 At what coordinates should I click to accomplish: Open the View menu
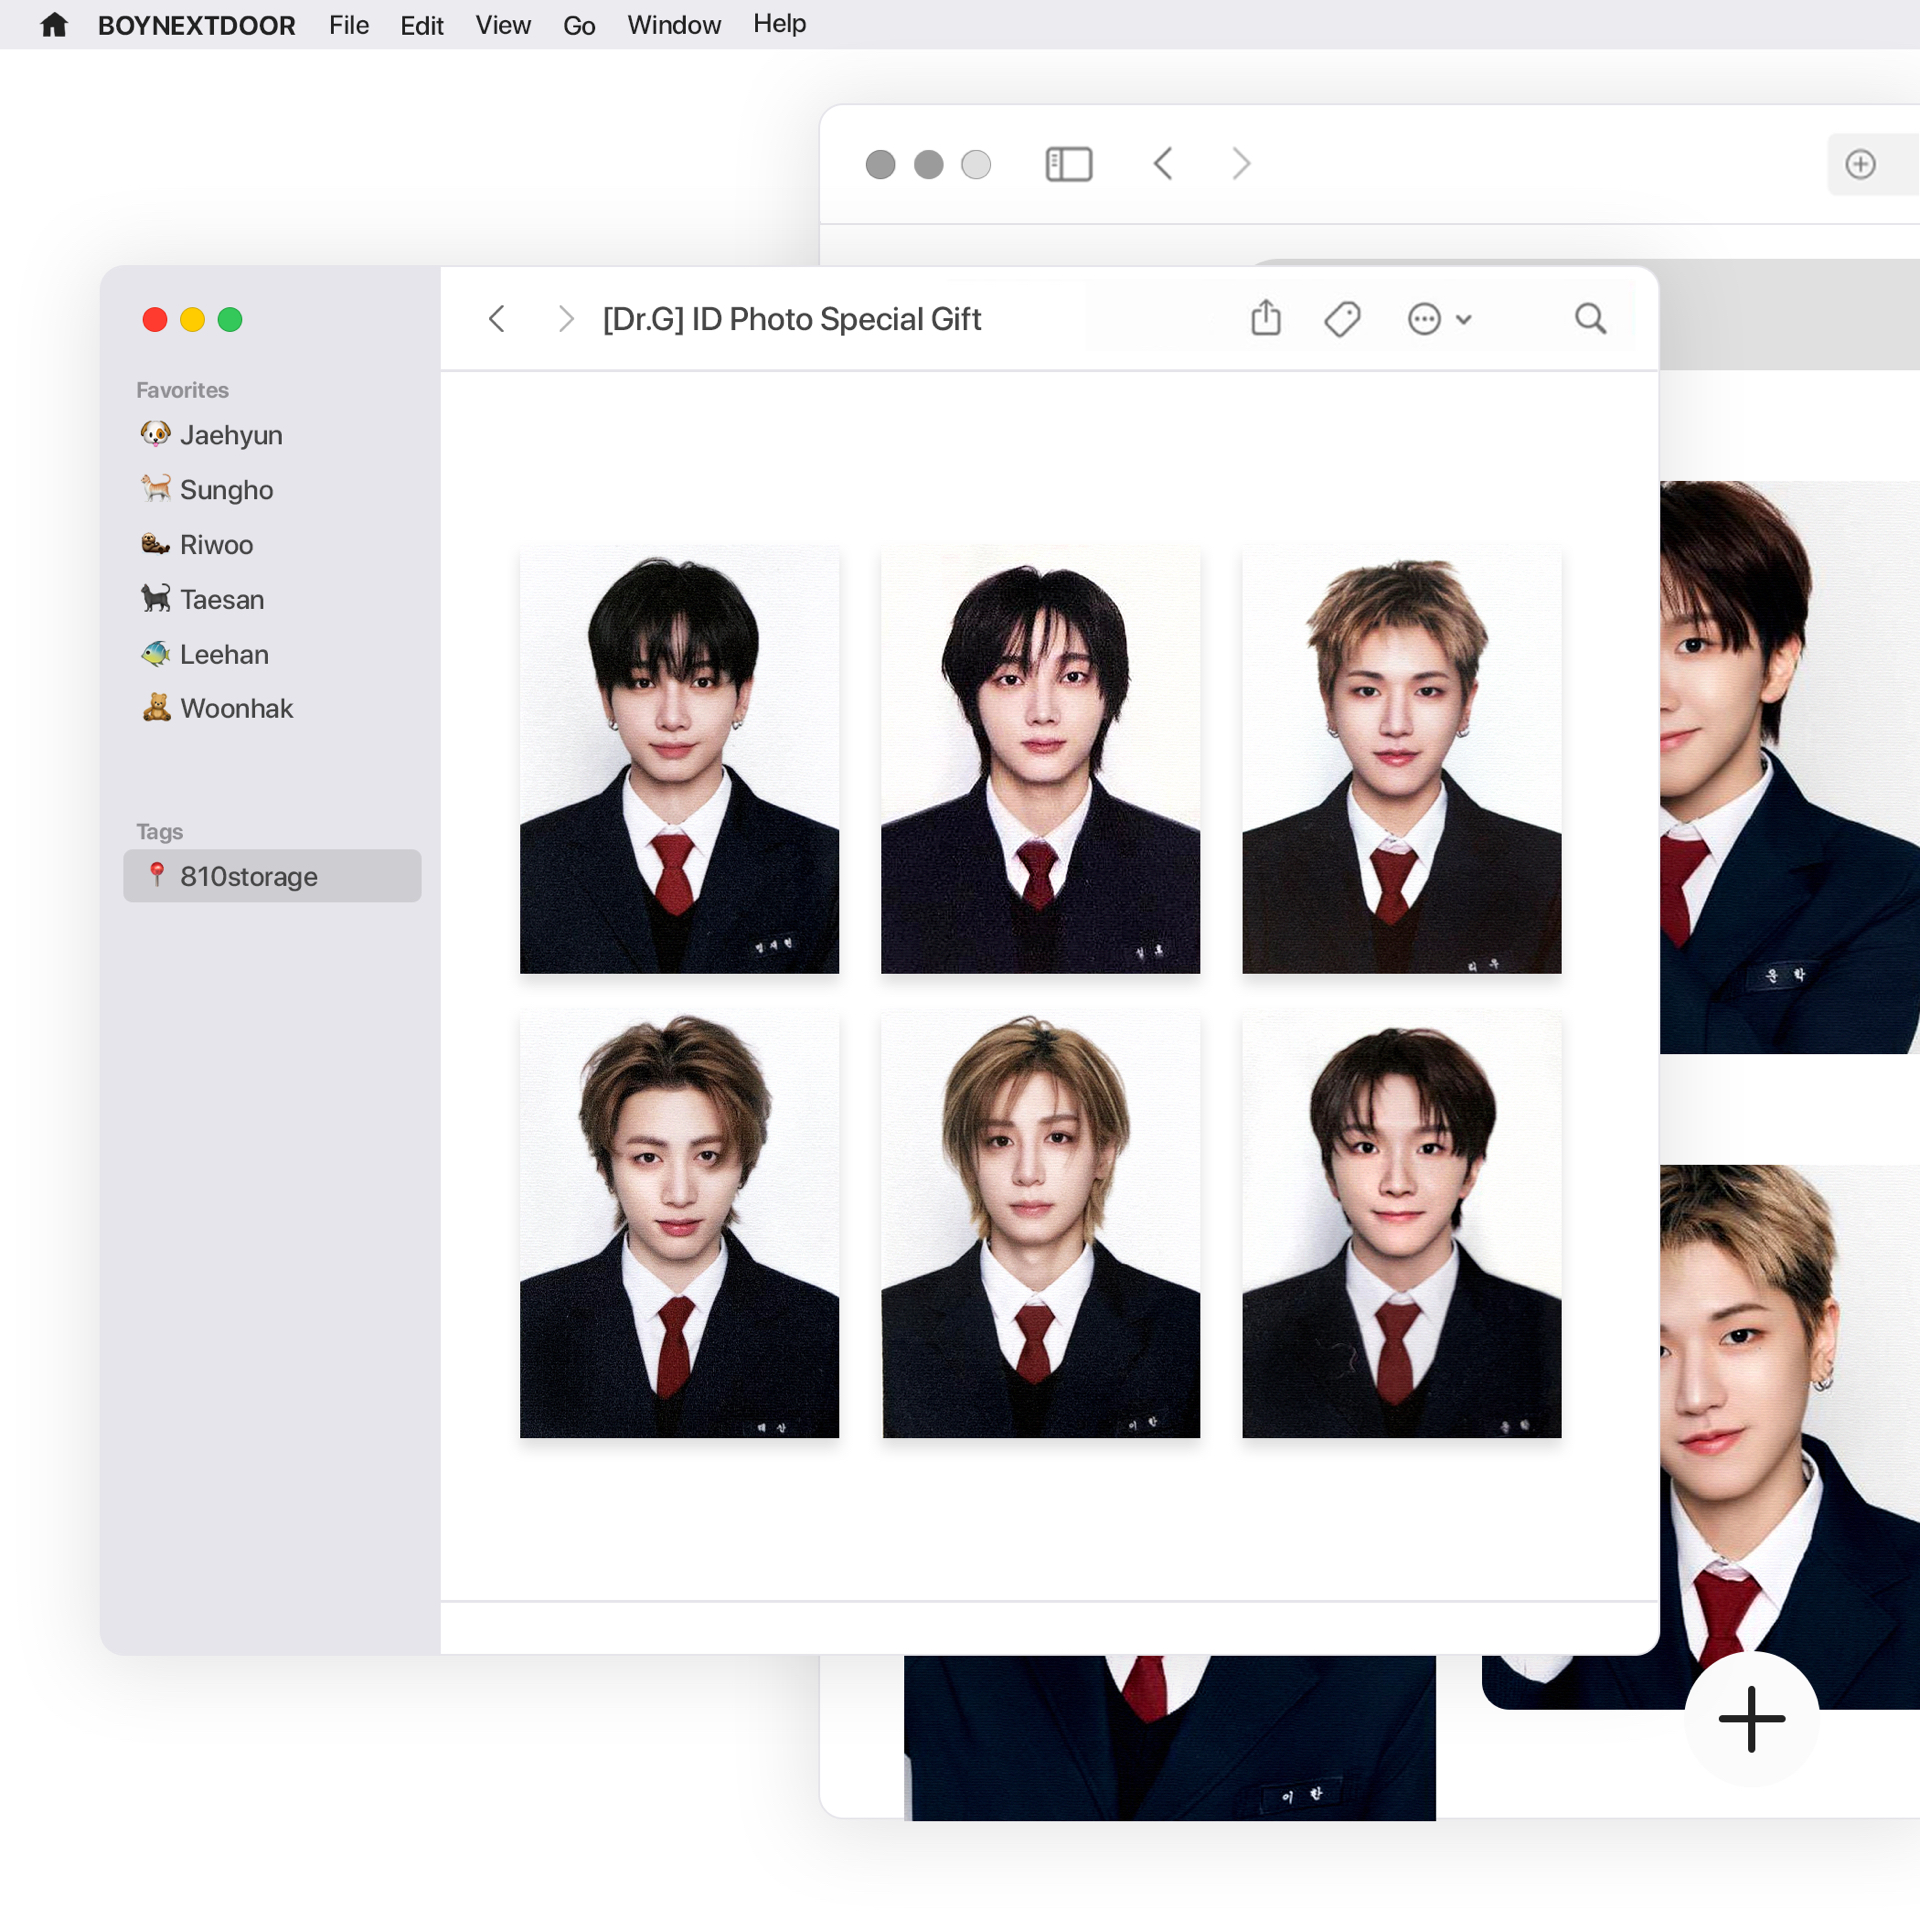tap(502, 25)
